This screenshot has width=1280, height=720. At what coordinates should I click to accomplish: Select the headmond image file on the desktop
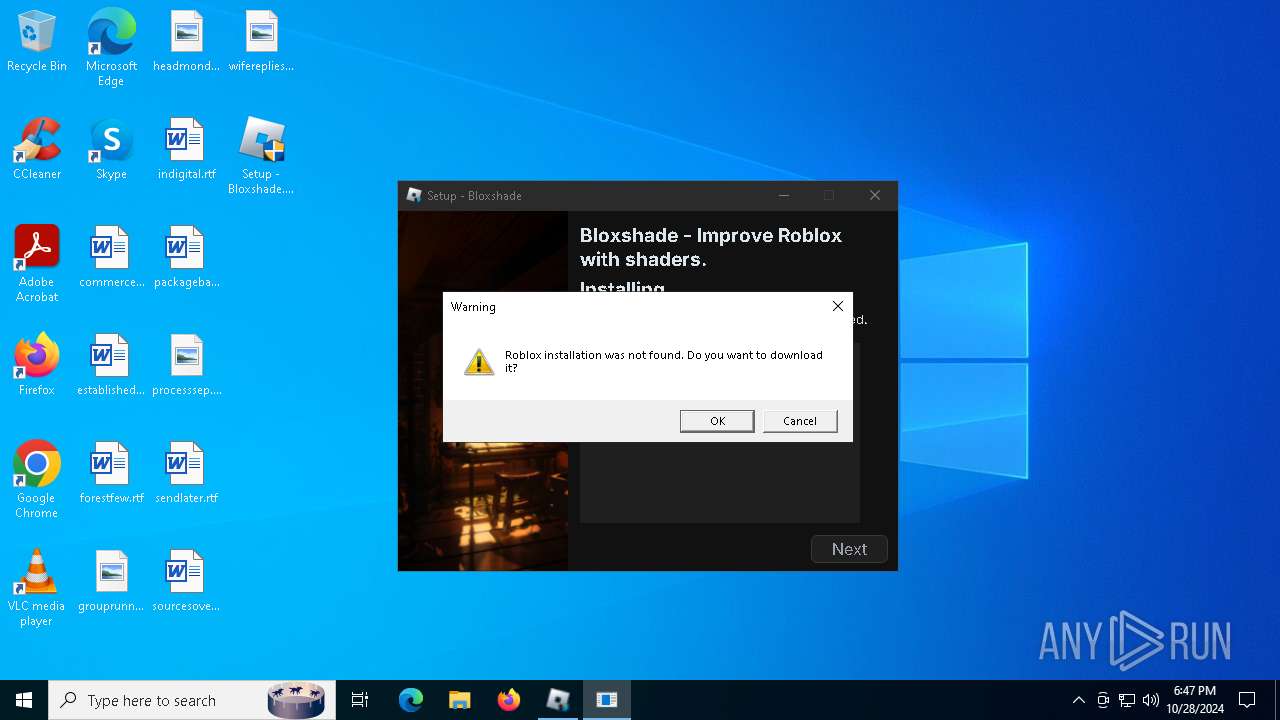coord(186,42)
